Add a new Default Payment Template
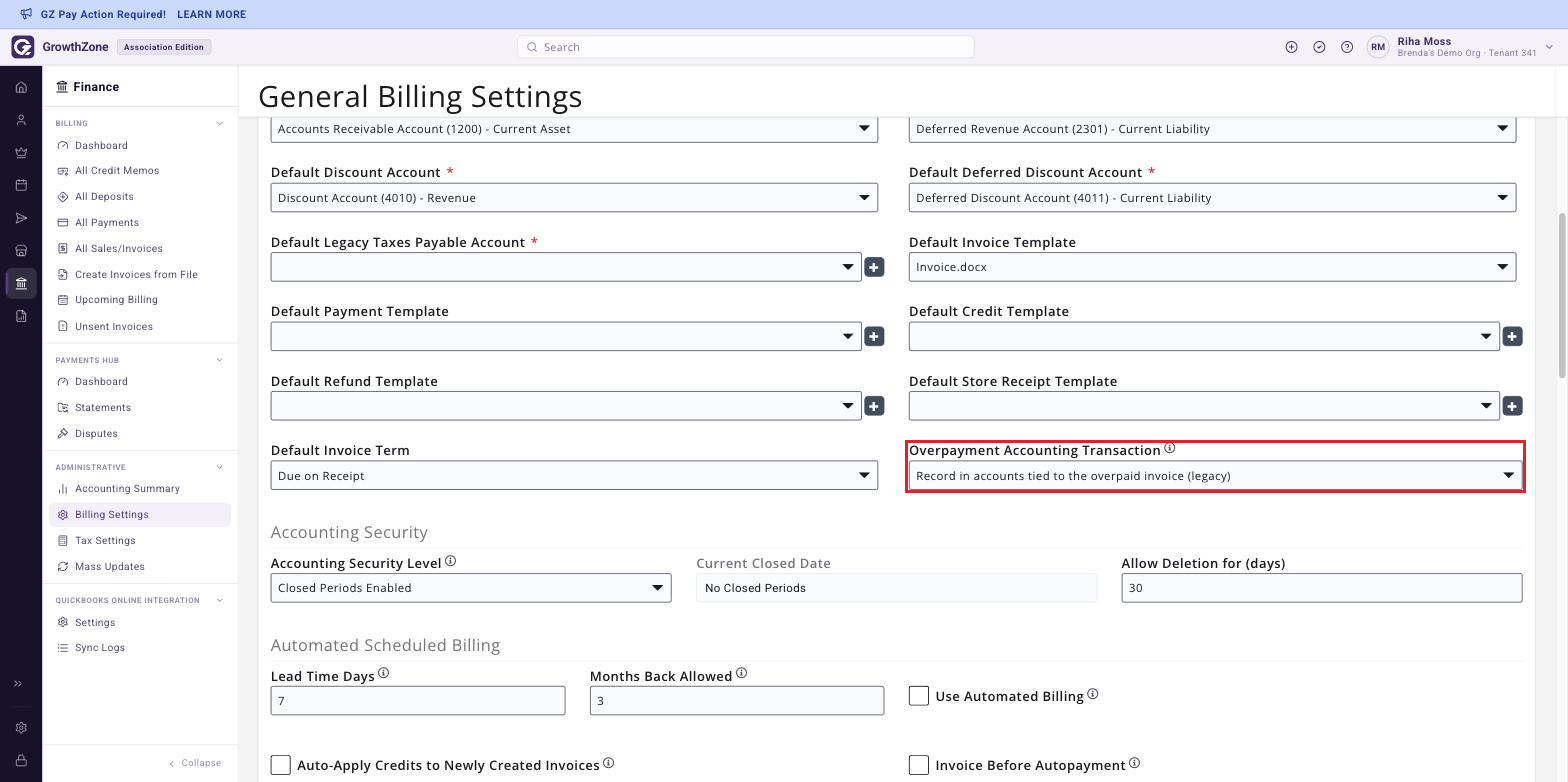Image resolution: width=1568 pixels, height=782 pixels. 874,337
